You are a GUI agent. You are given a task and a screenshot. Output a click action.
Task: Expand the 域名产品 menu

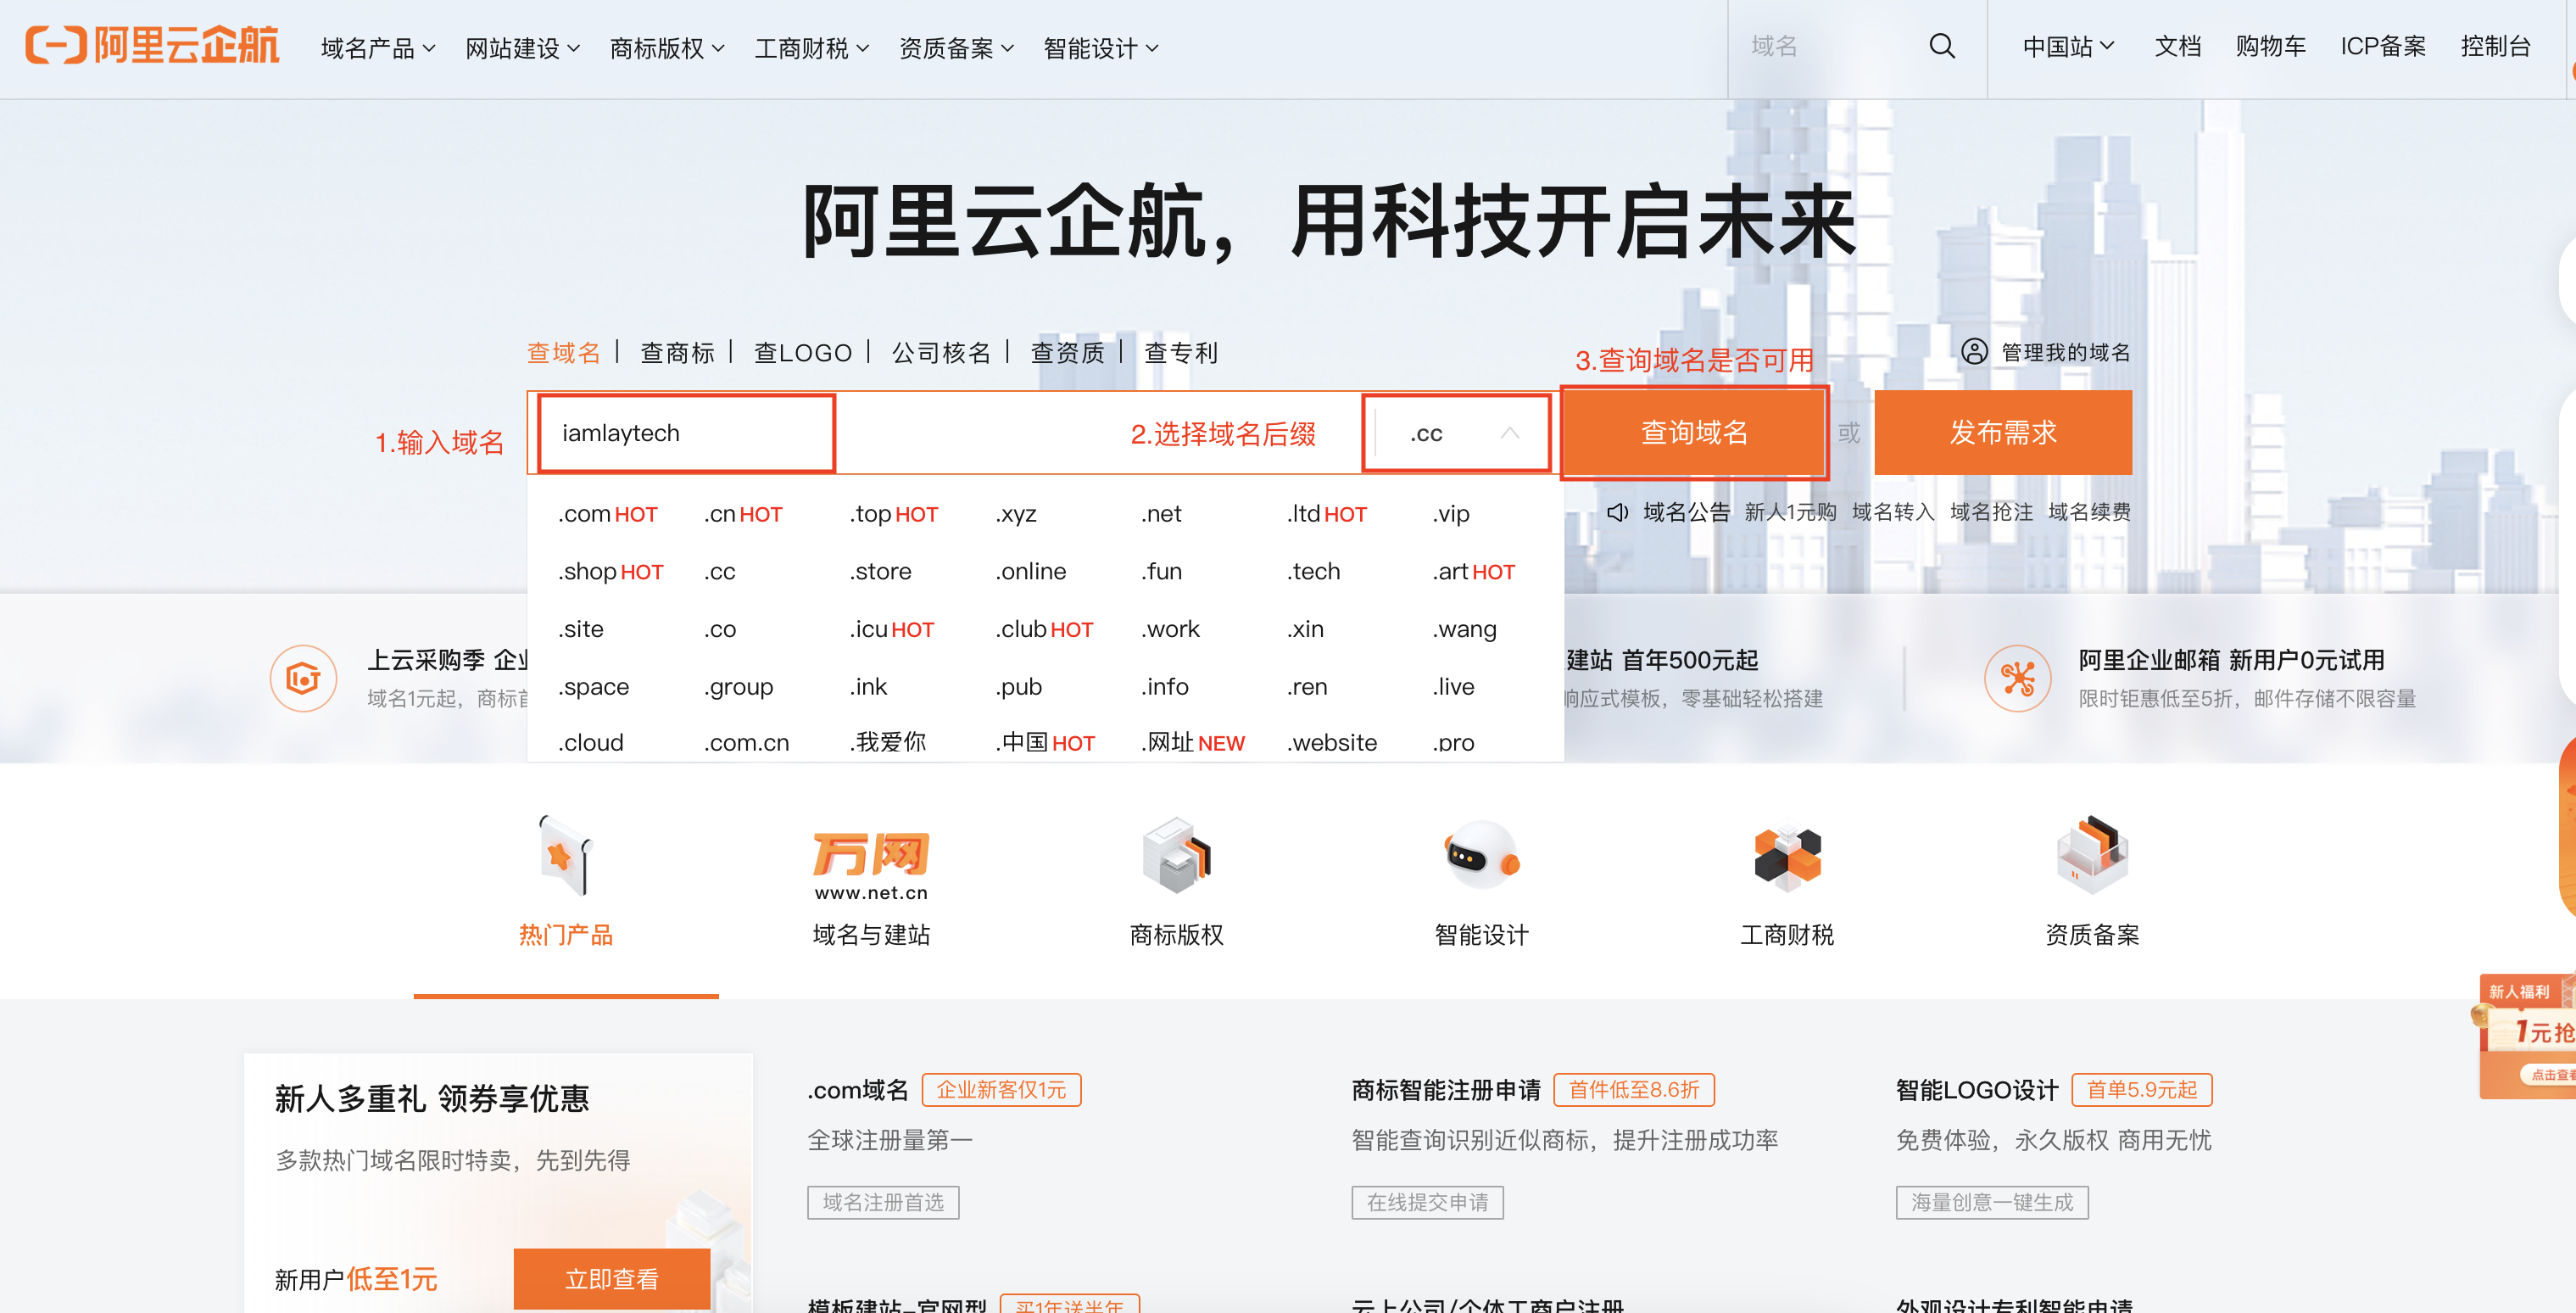coord(378,48)
